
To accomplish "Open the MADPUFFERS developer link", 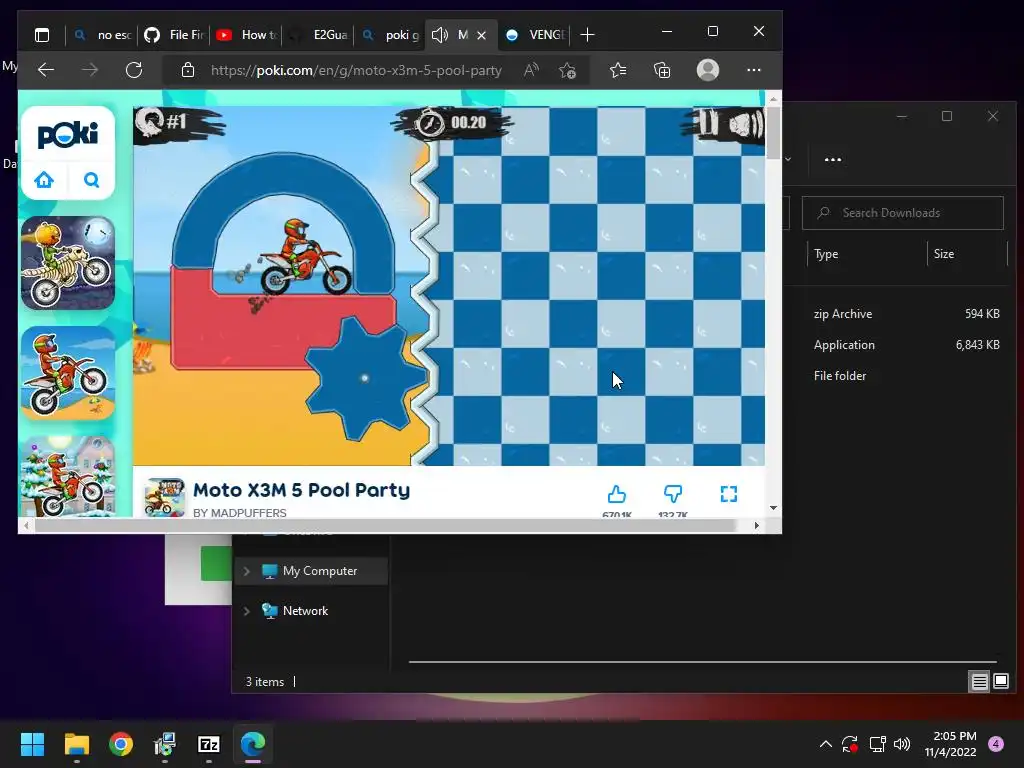I will [240, 513].
